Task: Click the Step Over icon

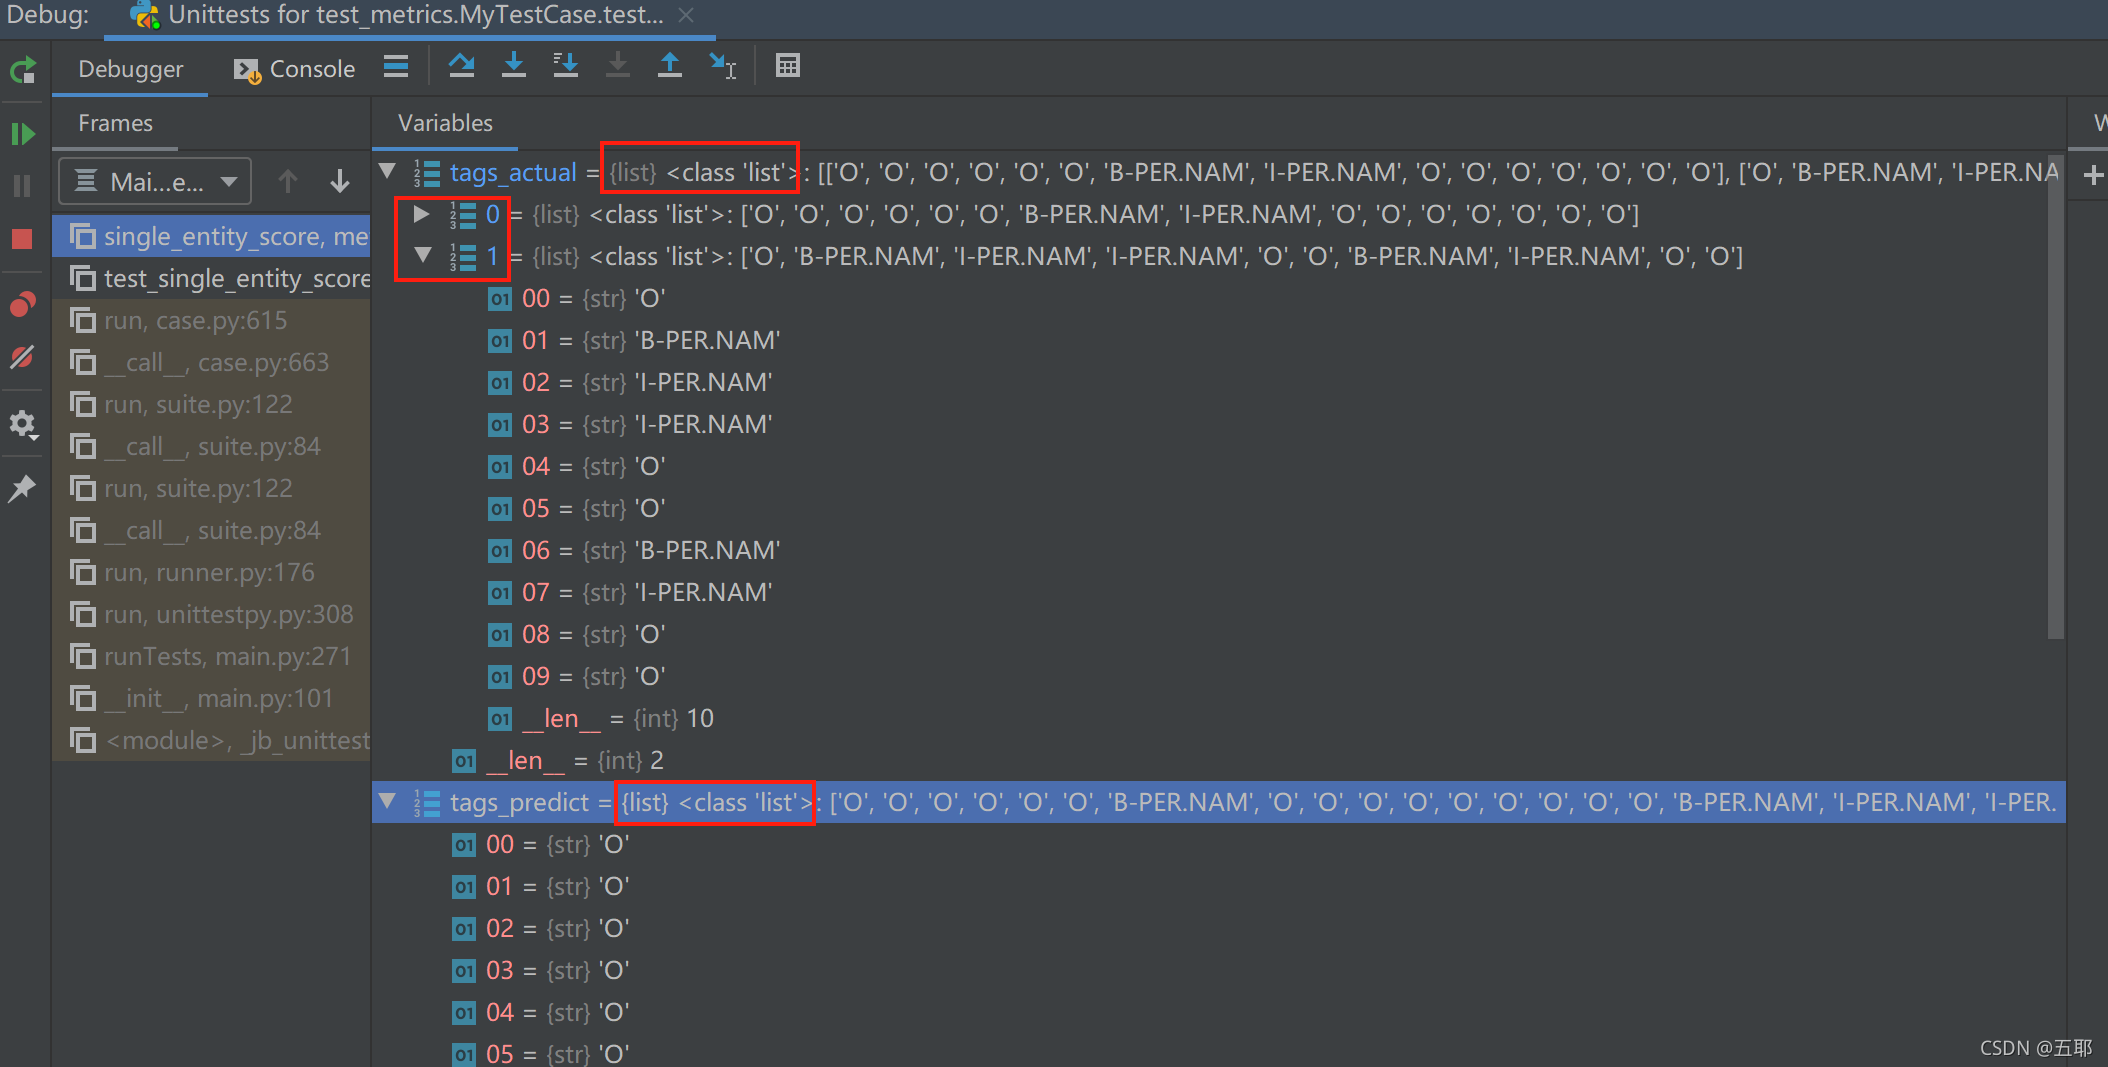Action: click(461, 66)
